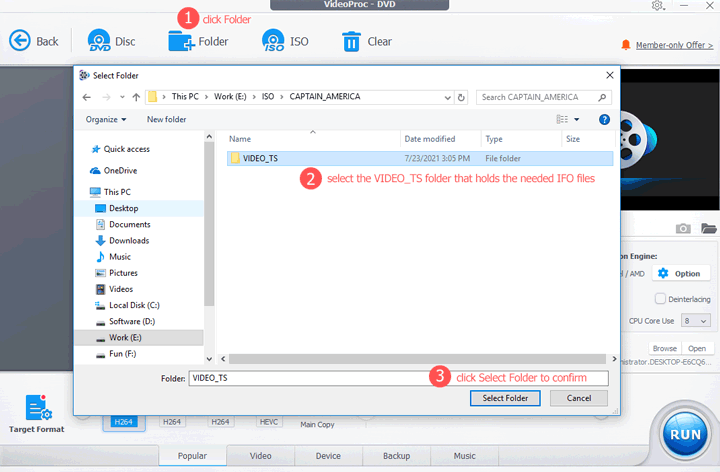Switch to the Device tab
The image size is (720, 472).
[x=328, y=455]
